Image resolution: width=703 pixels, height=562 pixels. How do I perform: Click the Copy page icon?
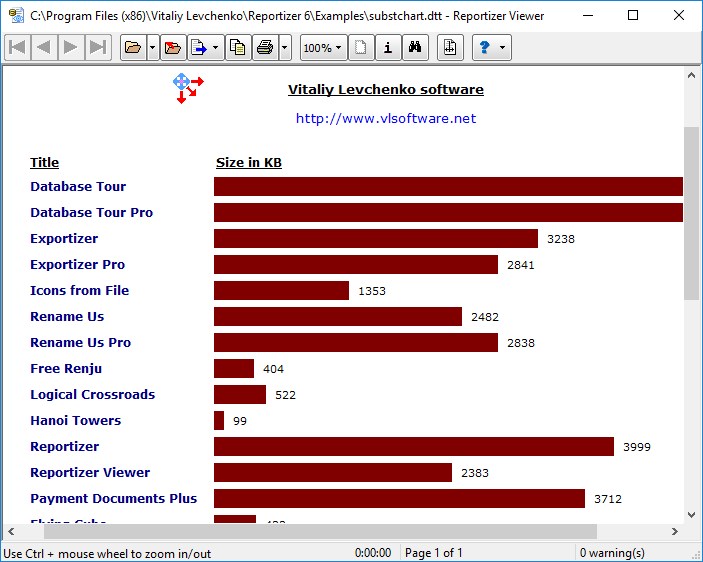[237, 47]
